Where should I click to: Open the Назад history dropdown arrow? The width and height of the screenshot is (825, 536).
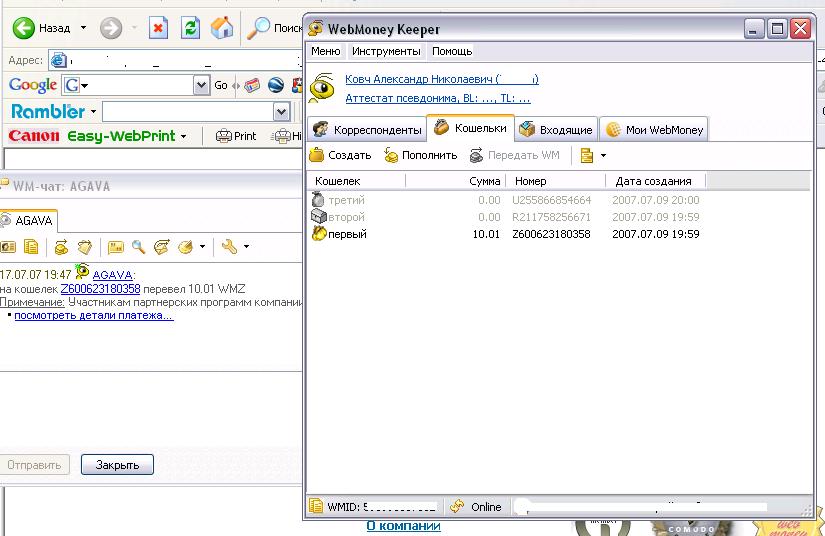pyautogui.click(x=83, y=27)
